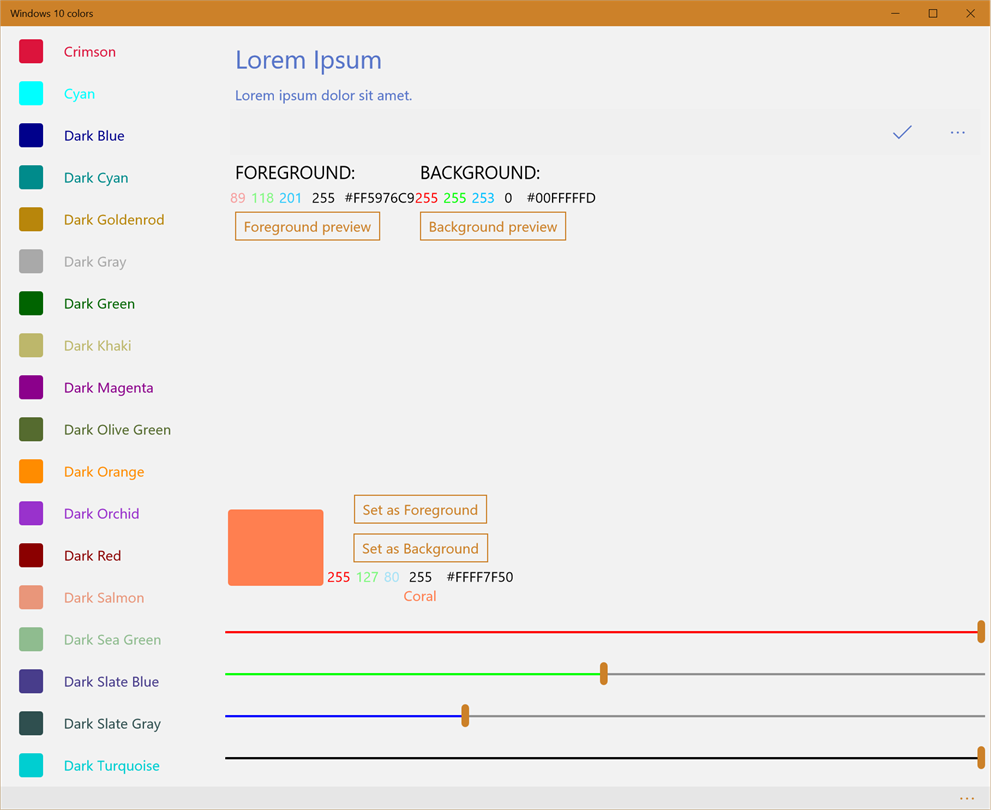
Task: Choose the Dark Orange color square
Action: click(31, 471)
